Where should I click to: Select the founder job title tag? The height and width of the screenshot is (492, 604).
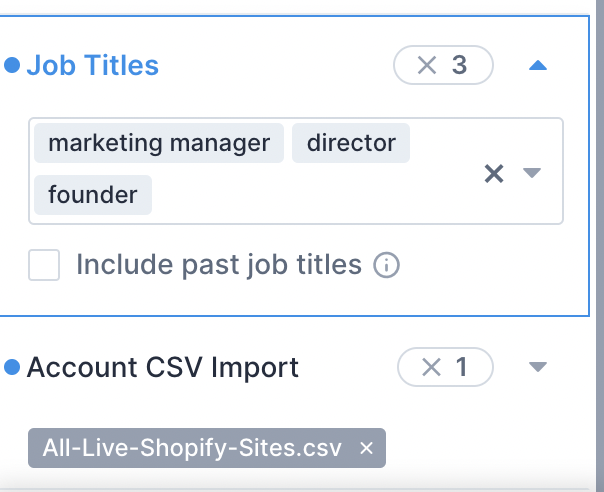(93, 195)
